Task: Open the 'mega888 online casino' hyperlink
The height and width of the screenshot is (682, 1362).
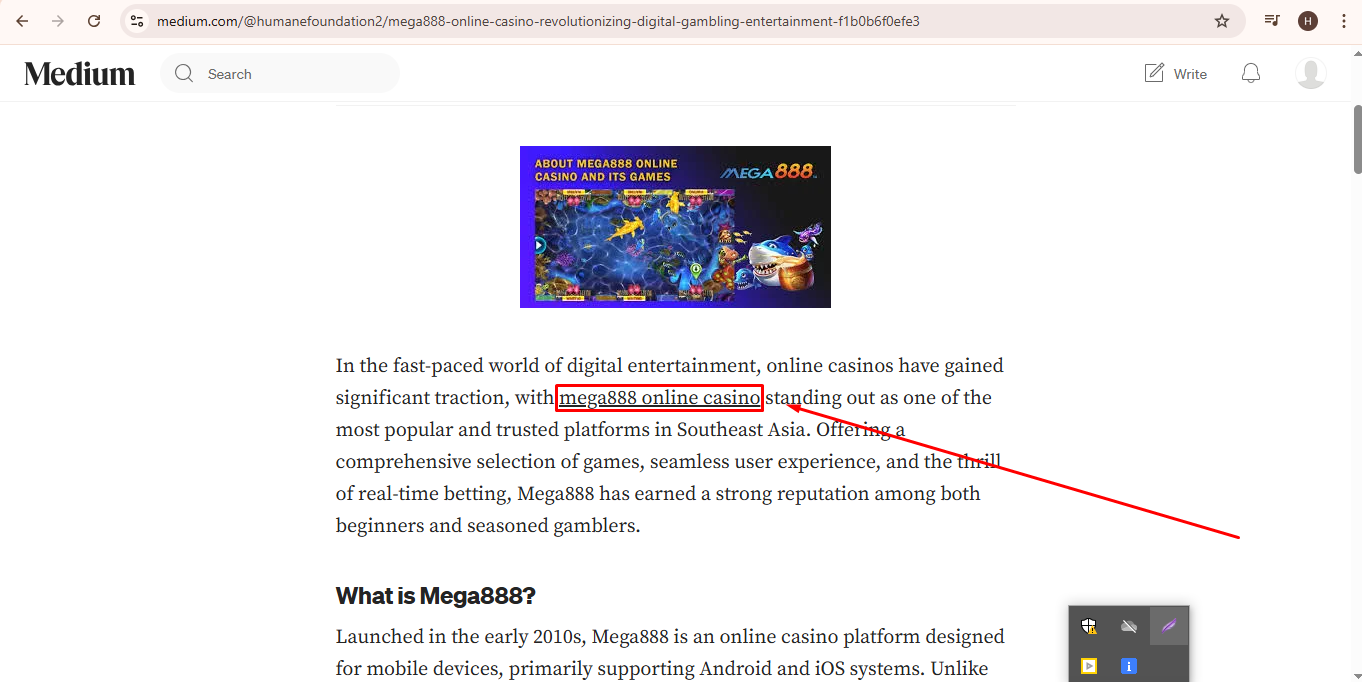Action: [x=660, y=398]
